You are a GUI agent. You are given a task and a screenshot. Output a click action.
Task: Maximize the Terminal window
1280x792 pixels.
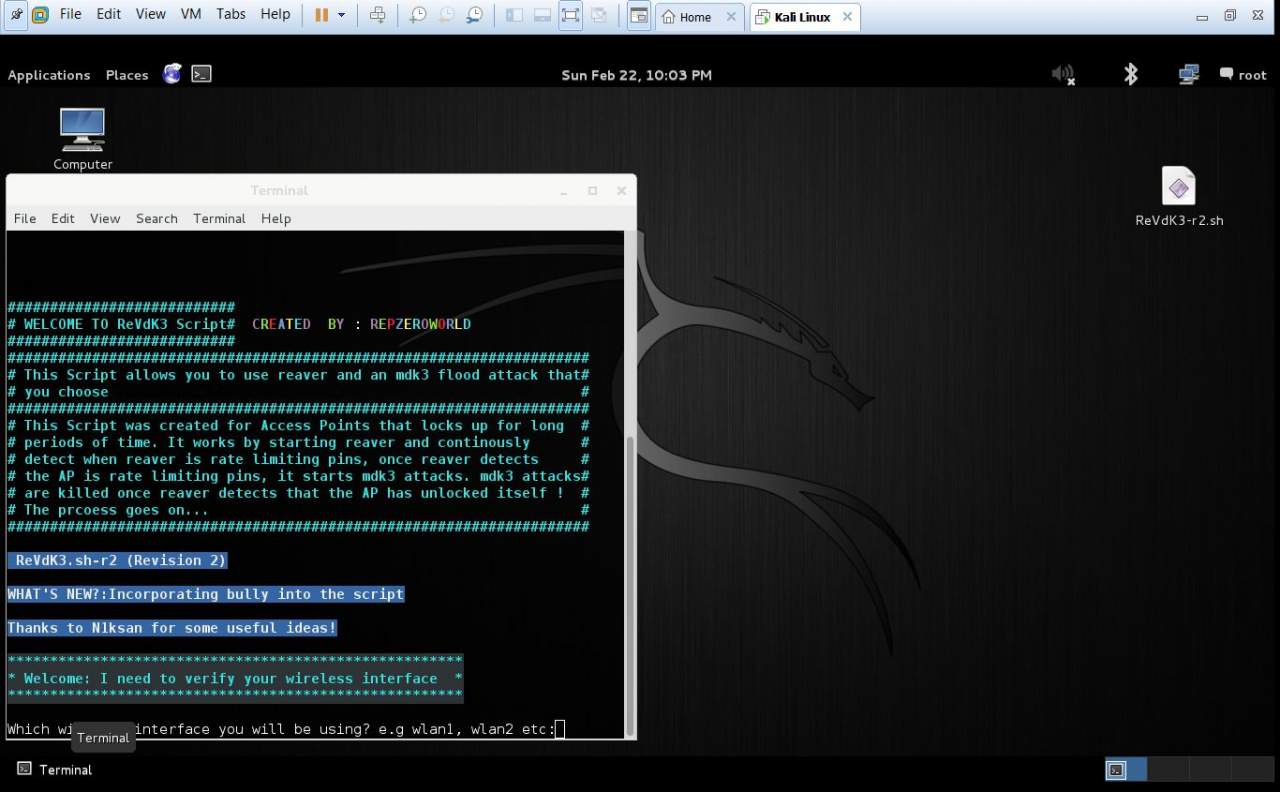592,190
